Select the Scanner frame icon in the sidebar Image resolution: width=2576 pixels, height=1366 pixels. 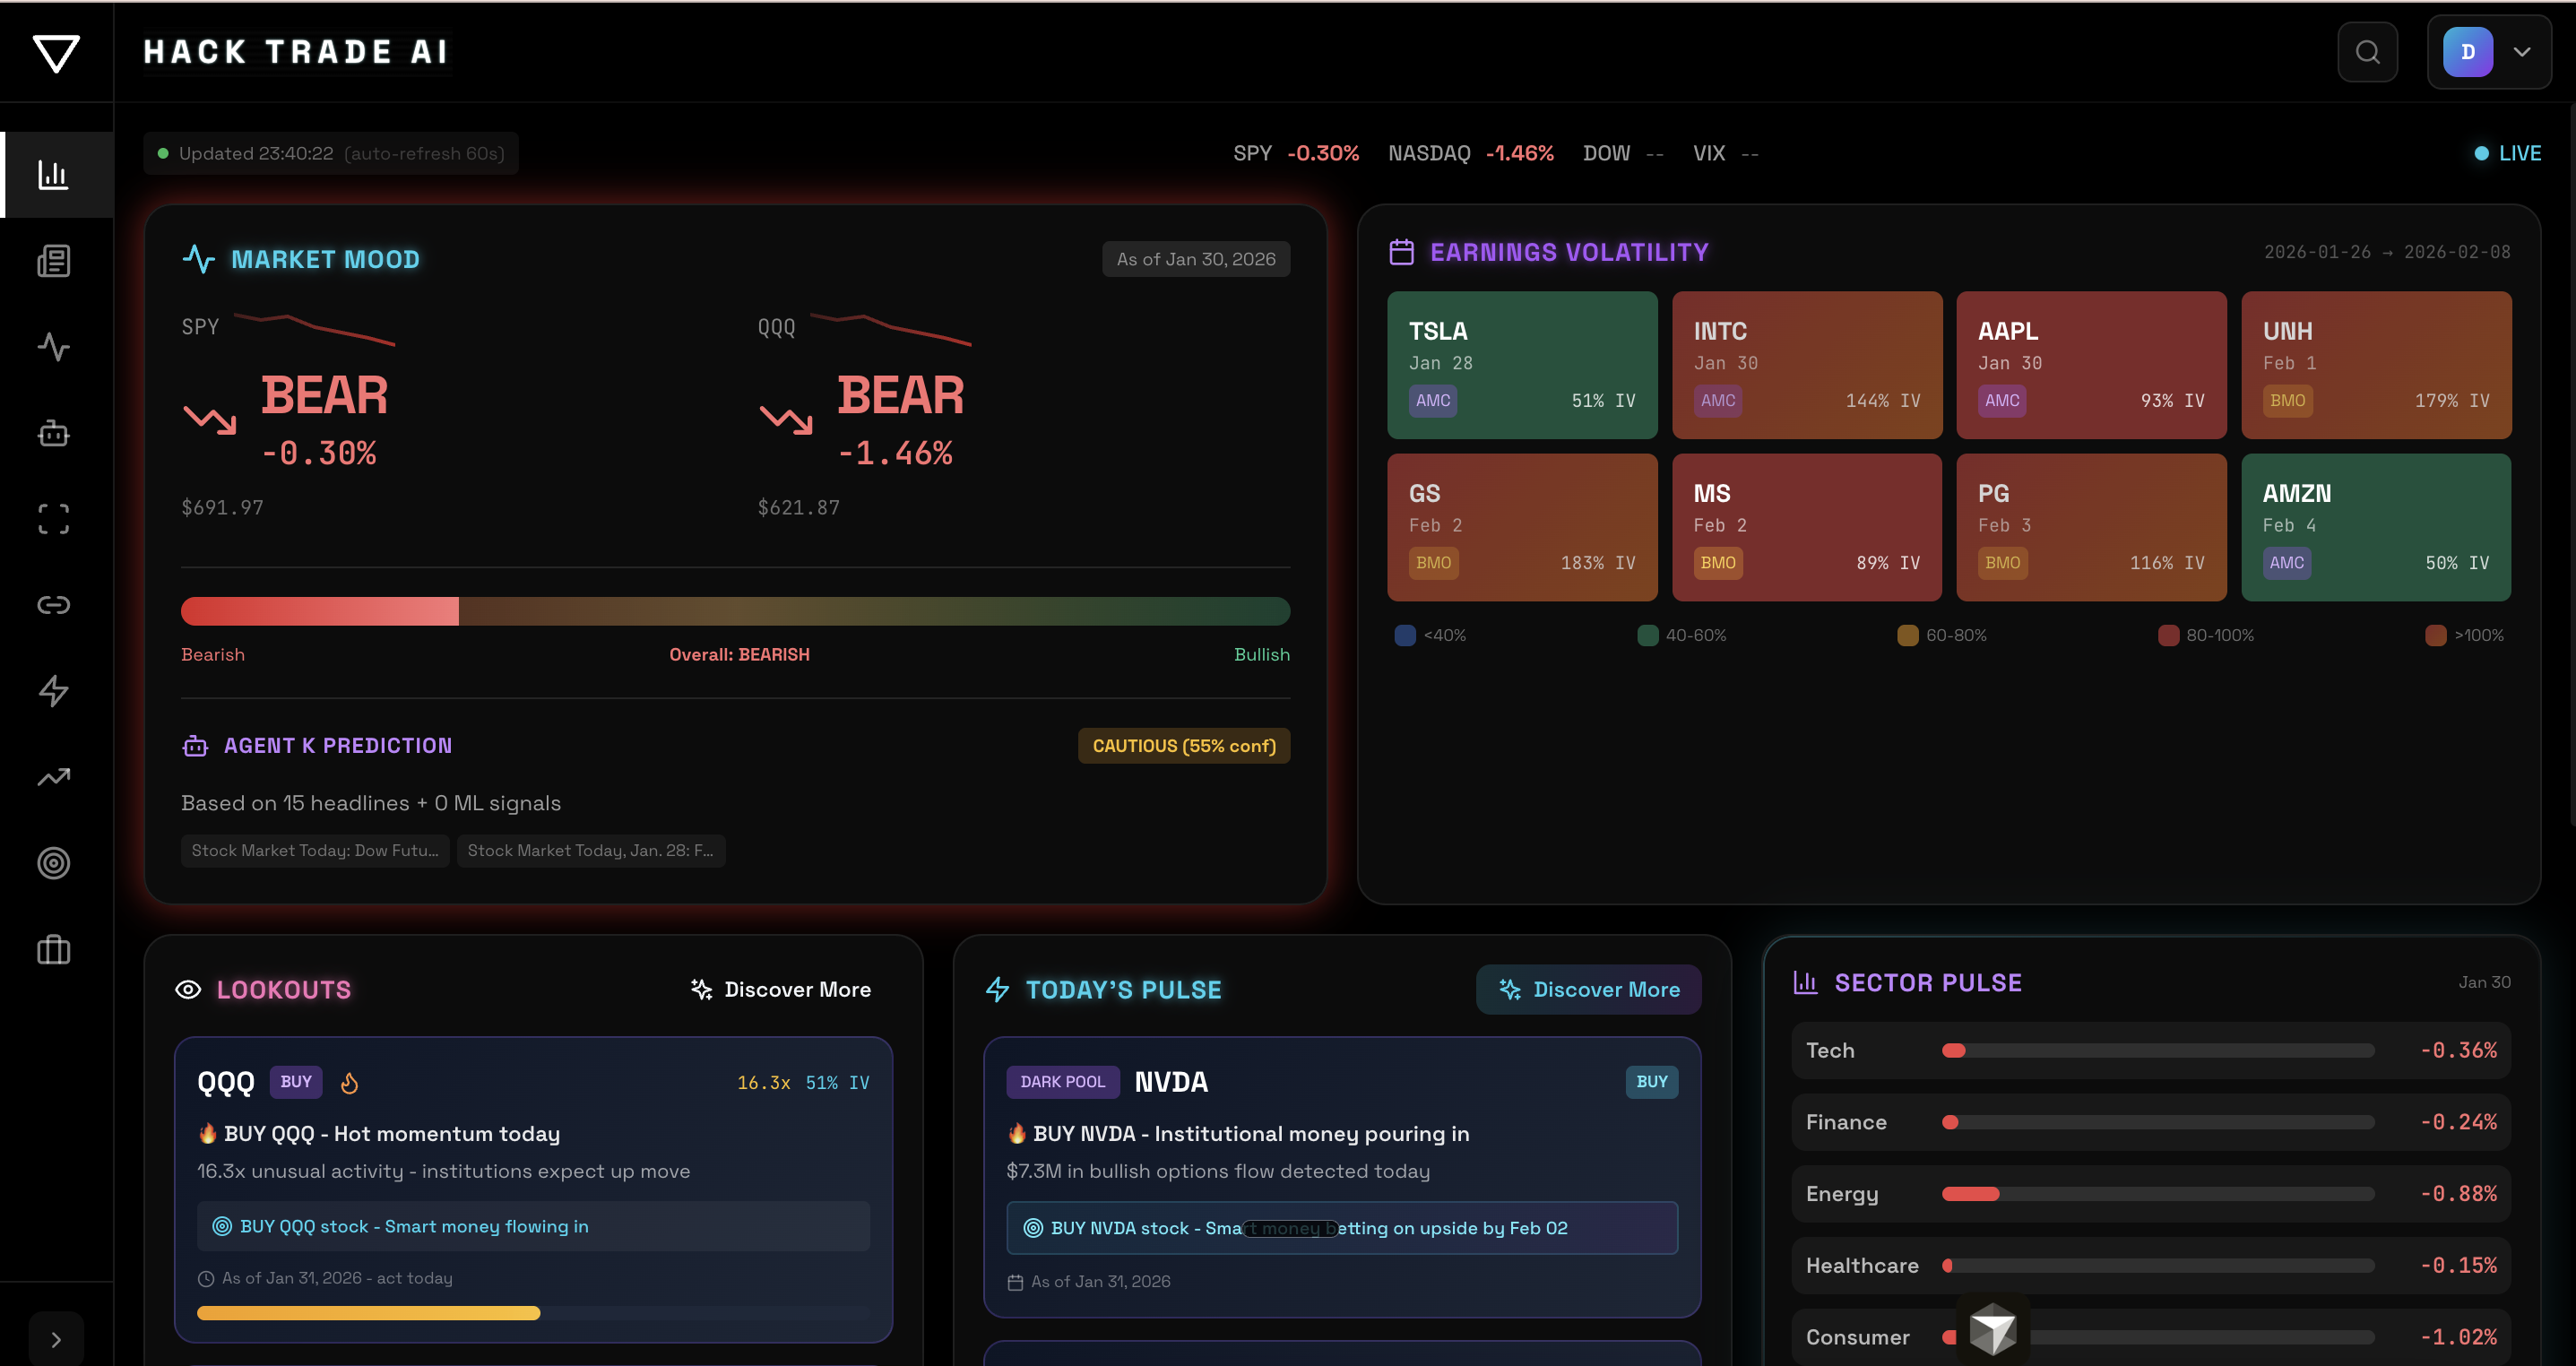point(53,518)
